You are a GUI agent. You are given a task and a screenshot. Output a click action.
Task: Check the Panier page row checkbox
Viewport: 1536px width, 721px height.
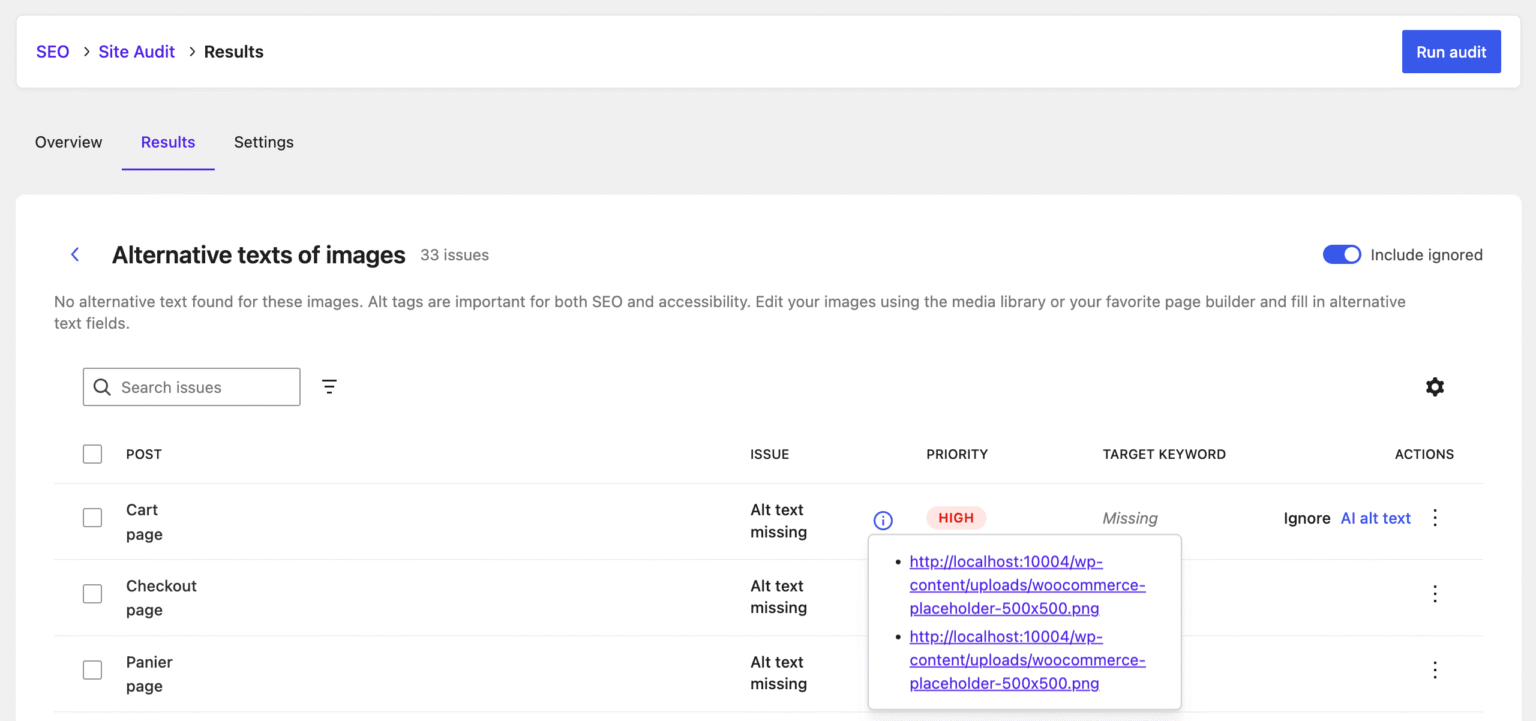[x=92, y=670]
